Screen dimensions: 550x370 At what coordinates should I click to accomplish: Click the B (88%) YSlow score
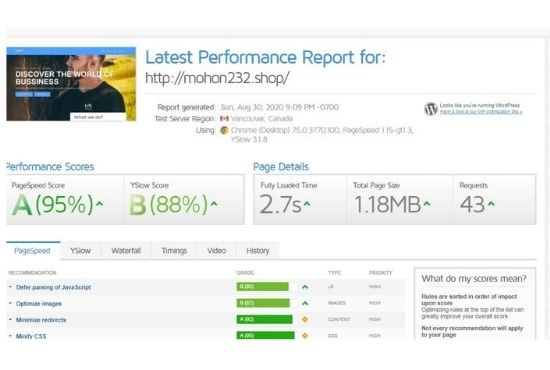(x=168, y=204)
